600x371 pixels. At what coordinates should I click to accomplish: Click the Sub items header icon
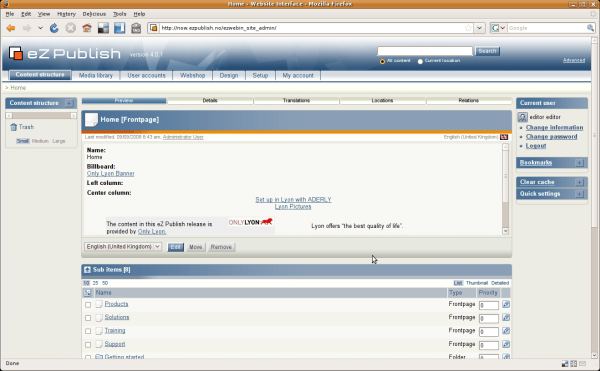coord(87,270)
